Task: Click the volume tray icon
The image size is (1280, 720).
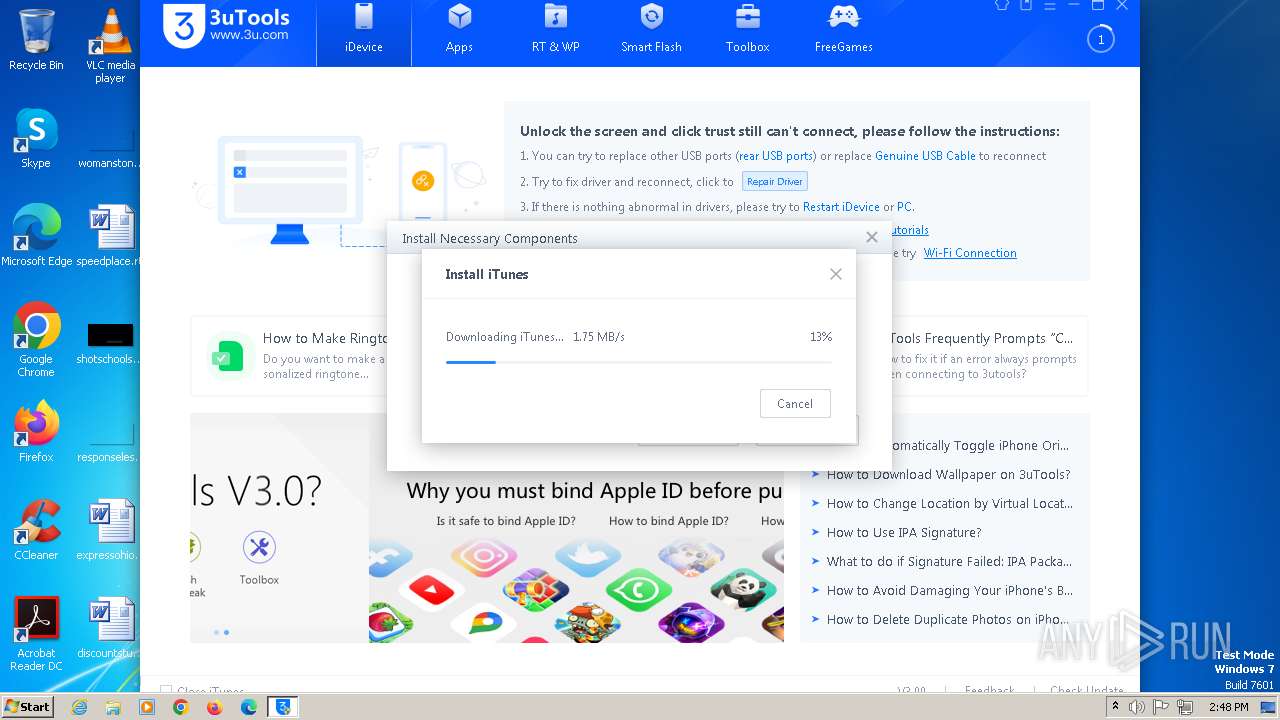Action: pos(1137,707)
